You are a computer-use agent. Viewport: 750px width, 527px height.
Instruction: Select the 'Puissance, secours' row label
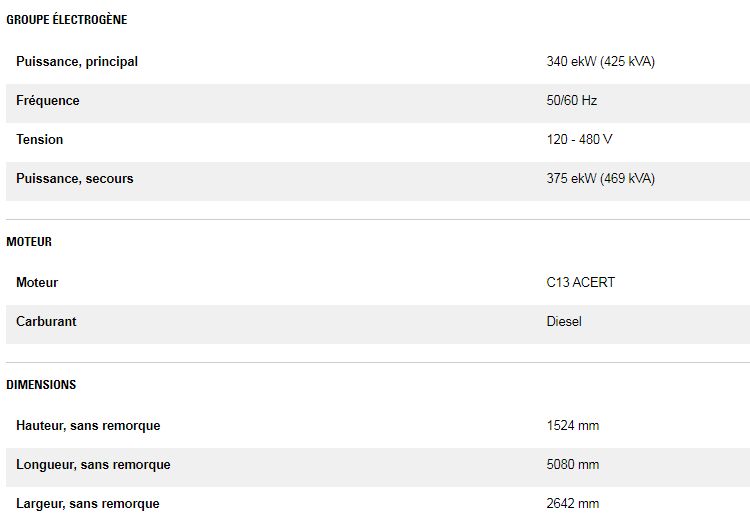click(x=75, y=179)
